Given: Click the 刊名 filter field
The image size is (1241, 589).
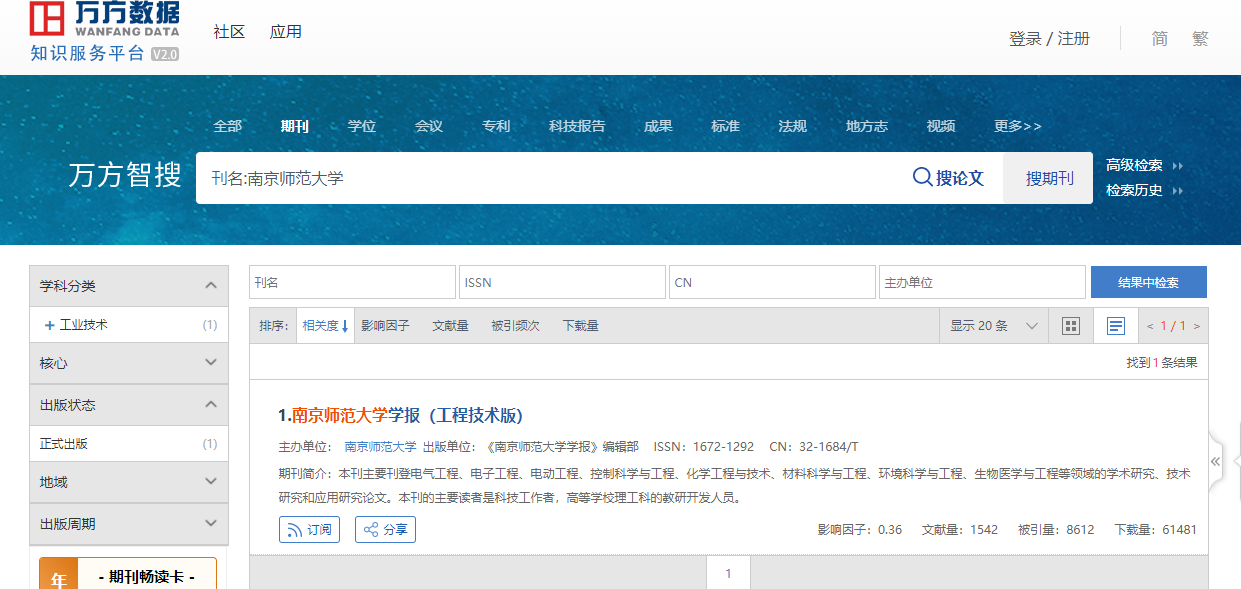Looking at the screenshot, I should 352,282.
